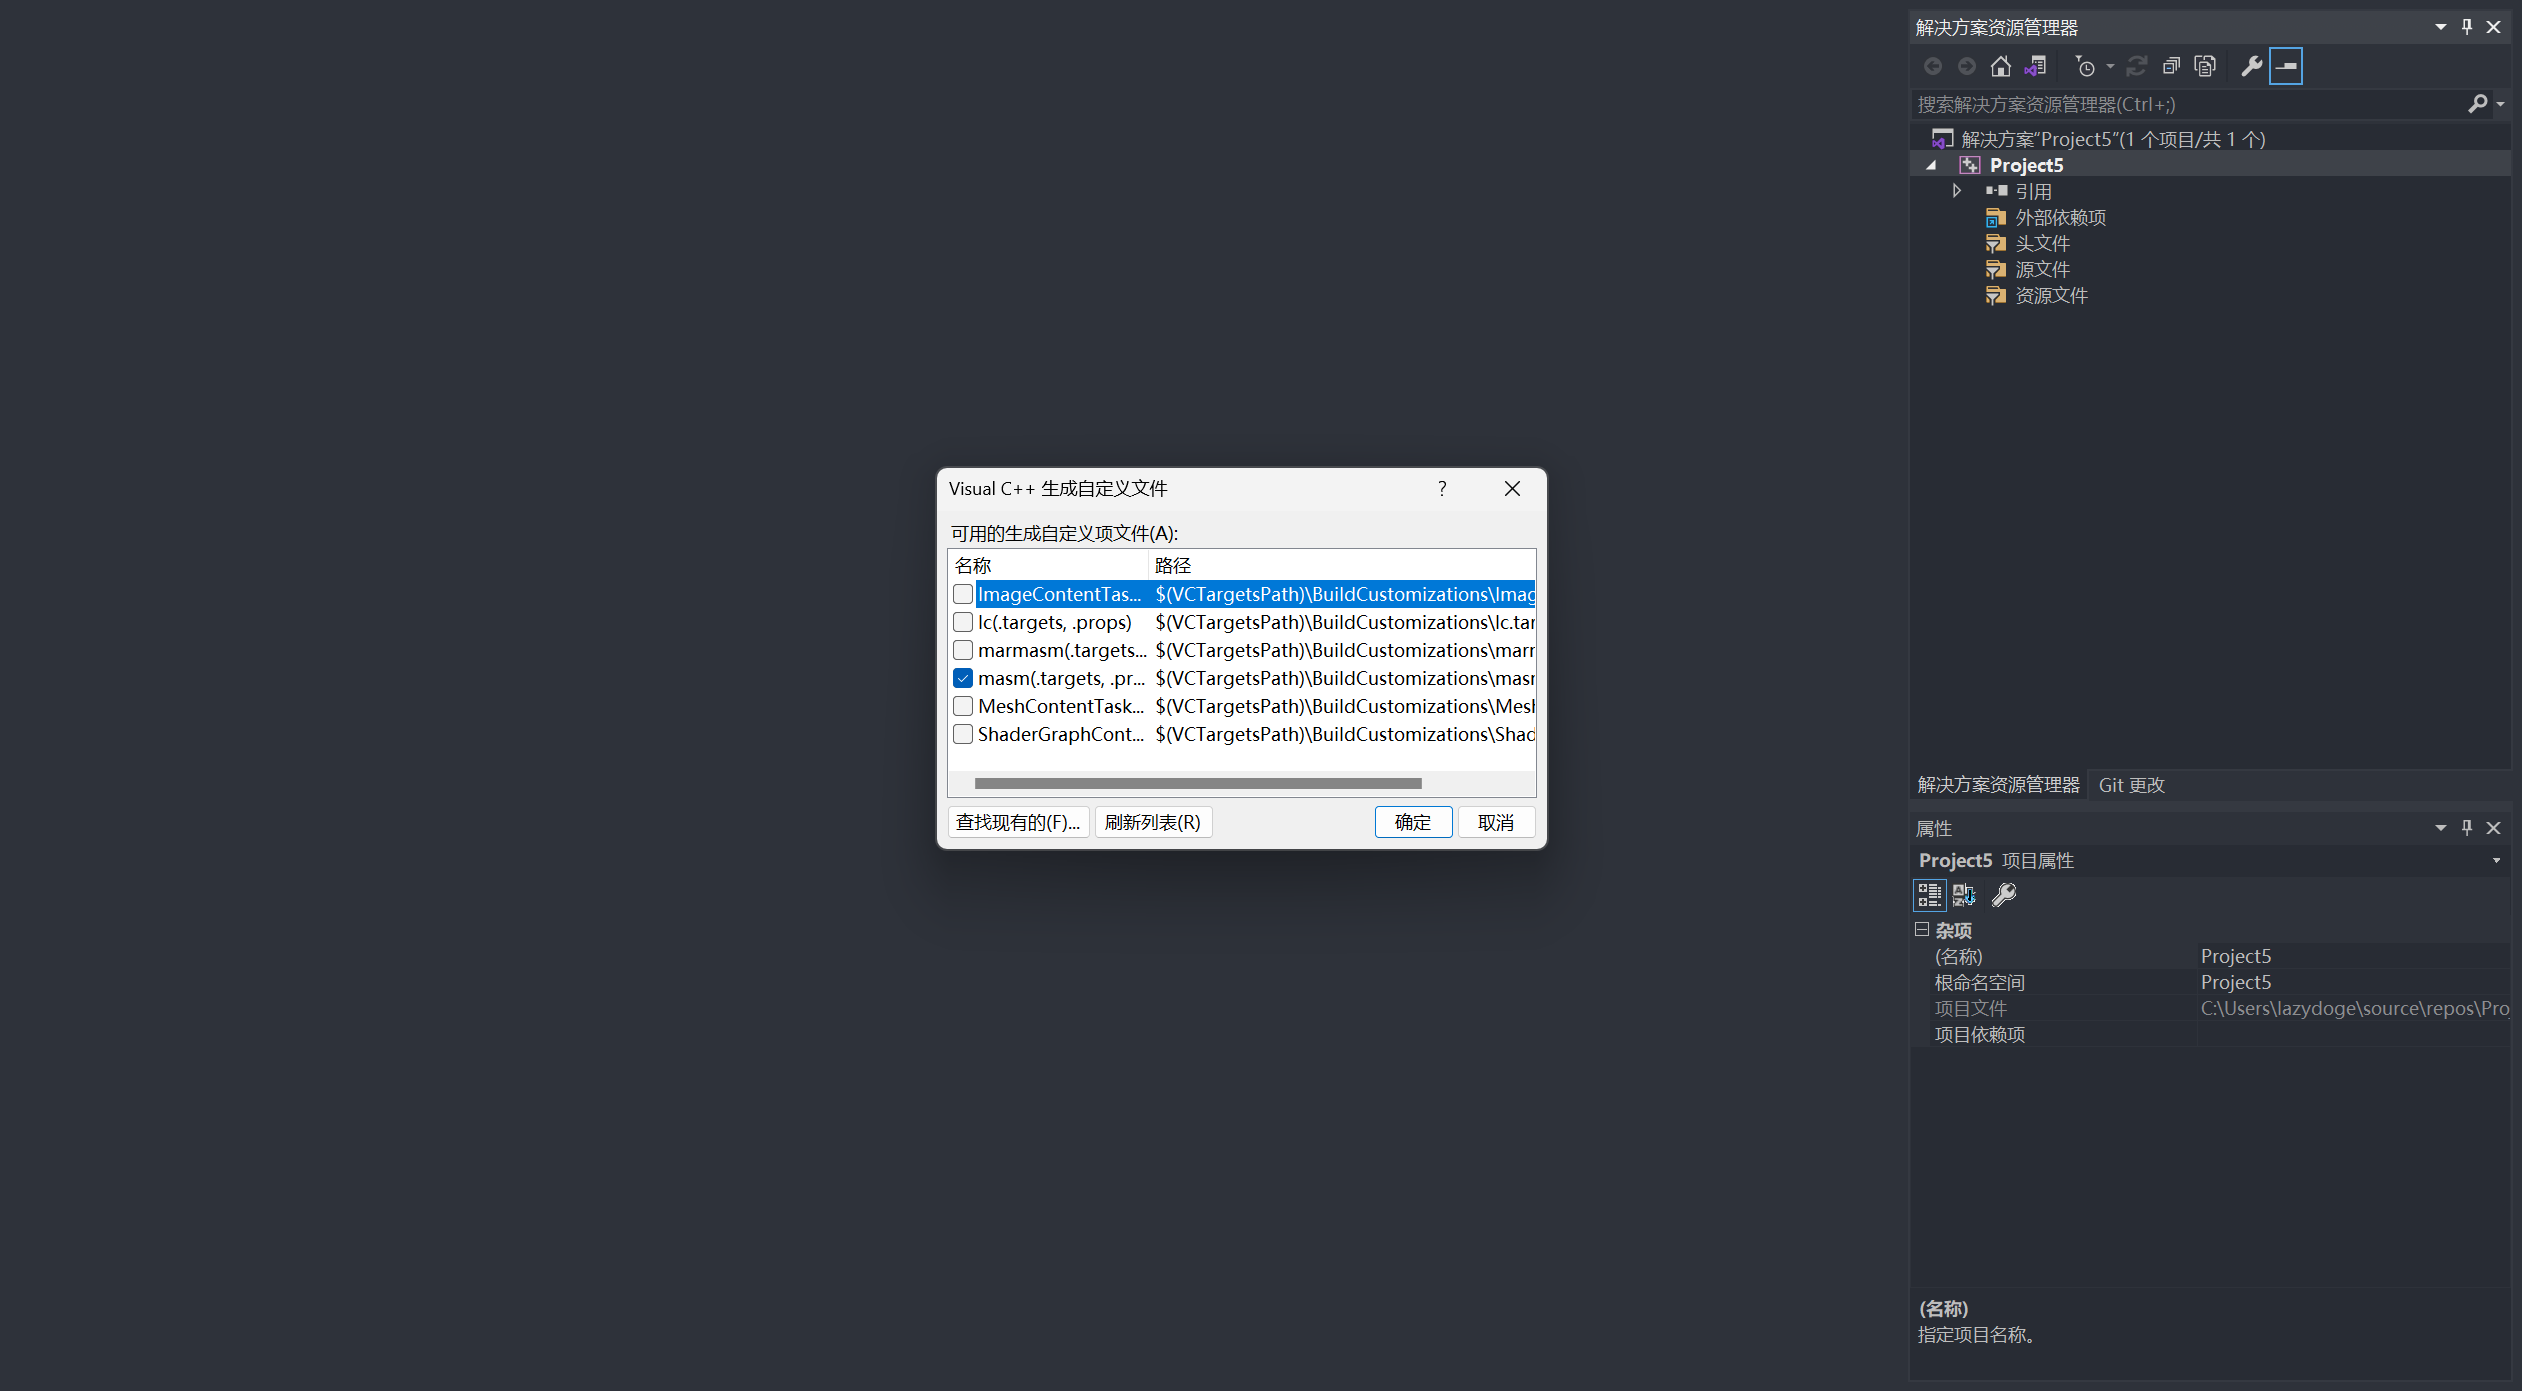Click the Categorized view icon in the properties panel
2522x1391 pixels.
point(1929,895)
